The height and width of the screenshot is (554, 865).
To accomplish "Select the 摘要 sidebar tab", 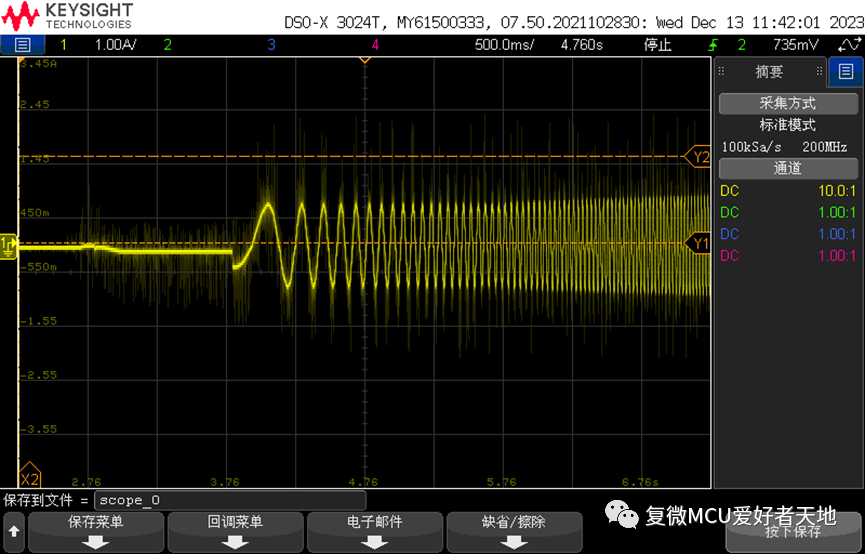I will [769, 72].
